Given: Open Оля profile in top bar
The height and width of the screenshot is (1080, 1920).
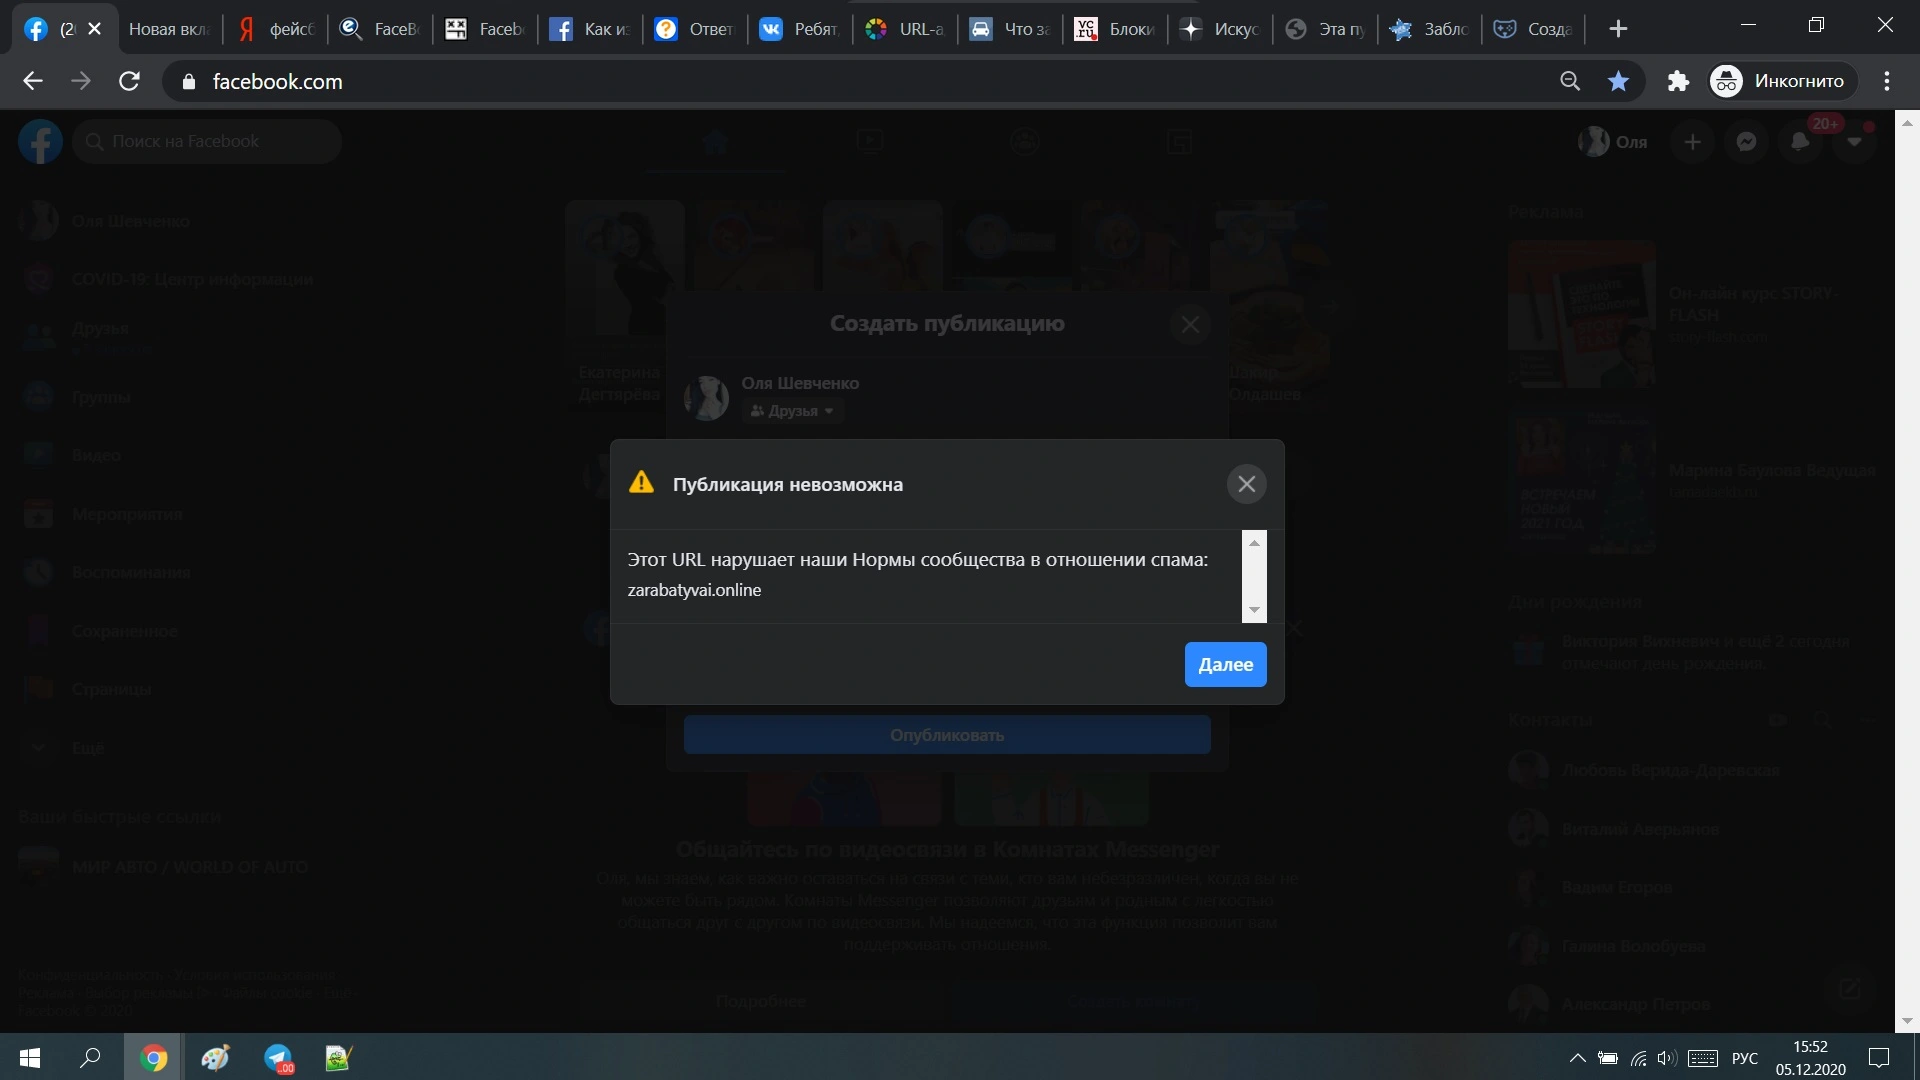Looking at the screenshot, I should tap(1612, 142).
